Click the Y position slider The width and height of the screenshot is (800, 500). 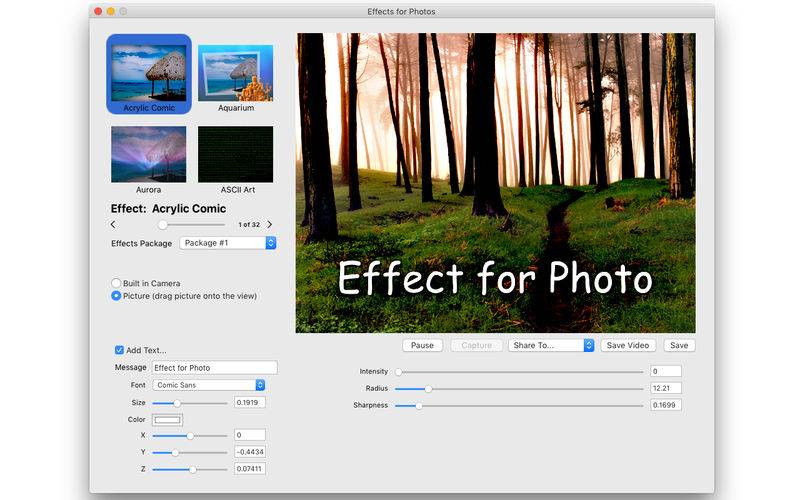(190, 453)
